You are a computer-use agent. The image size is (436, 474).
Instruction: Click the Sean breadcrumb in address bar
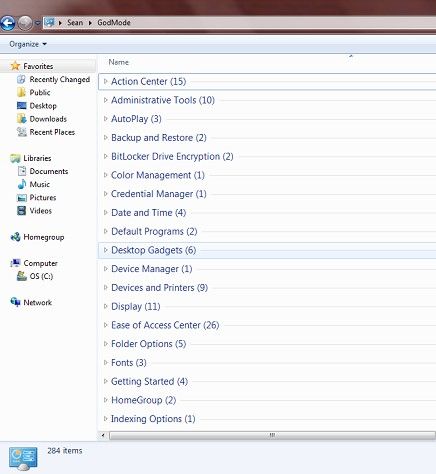click(75, 23)
